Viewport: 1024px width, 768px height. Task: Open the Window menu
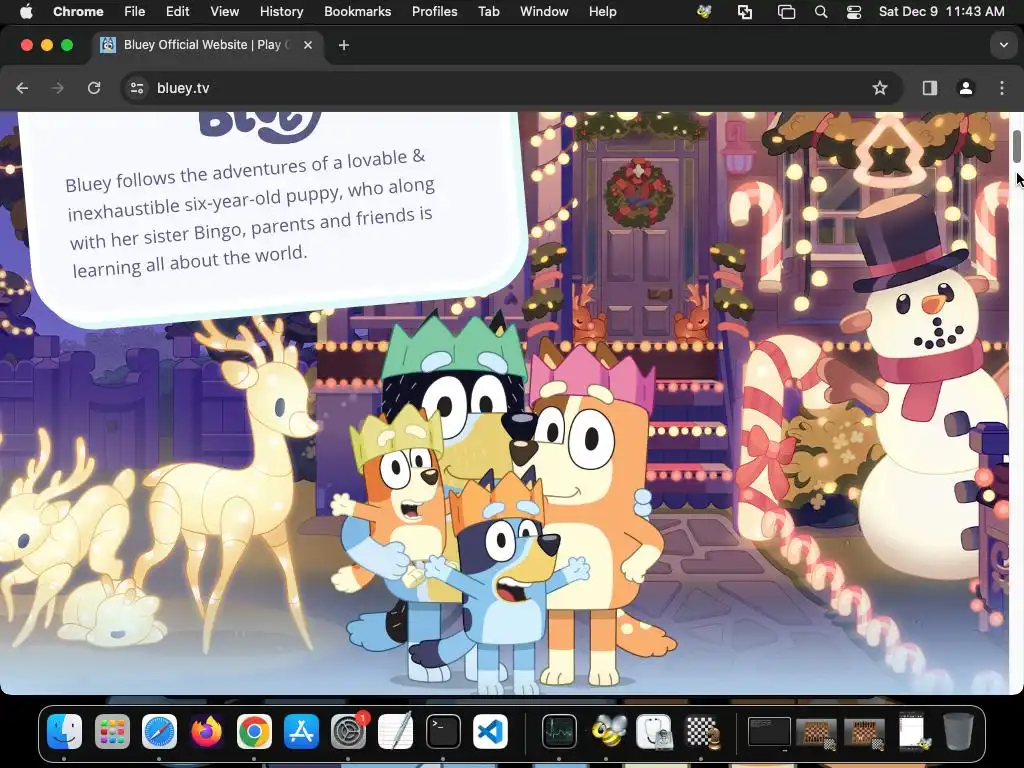coord(544,12)
